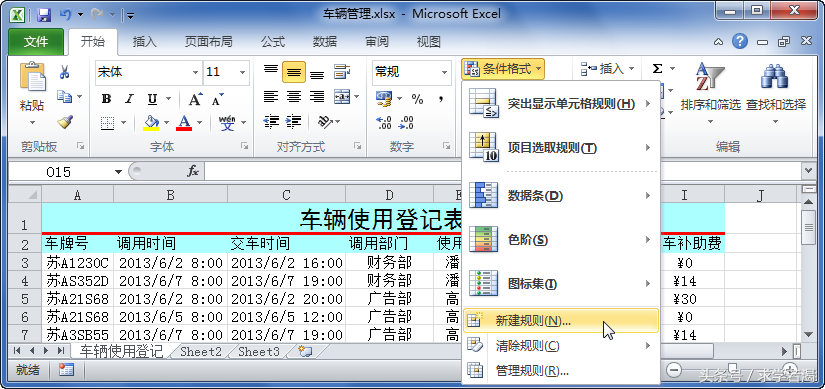Select 新建规则 in the menu

click(561, 321)
